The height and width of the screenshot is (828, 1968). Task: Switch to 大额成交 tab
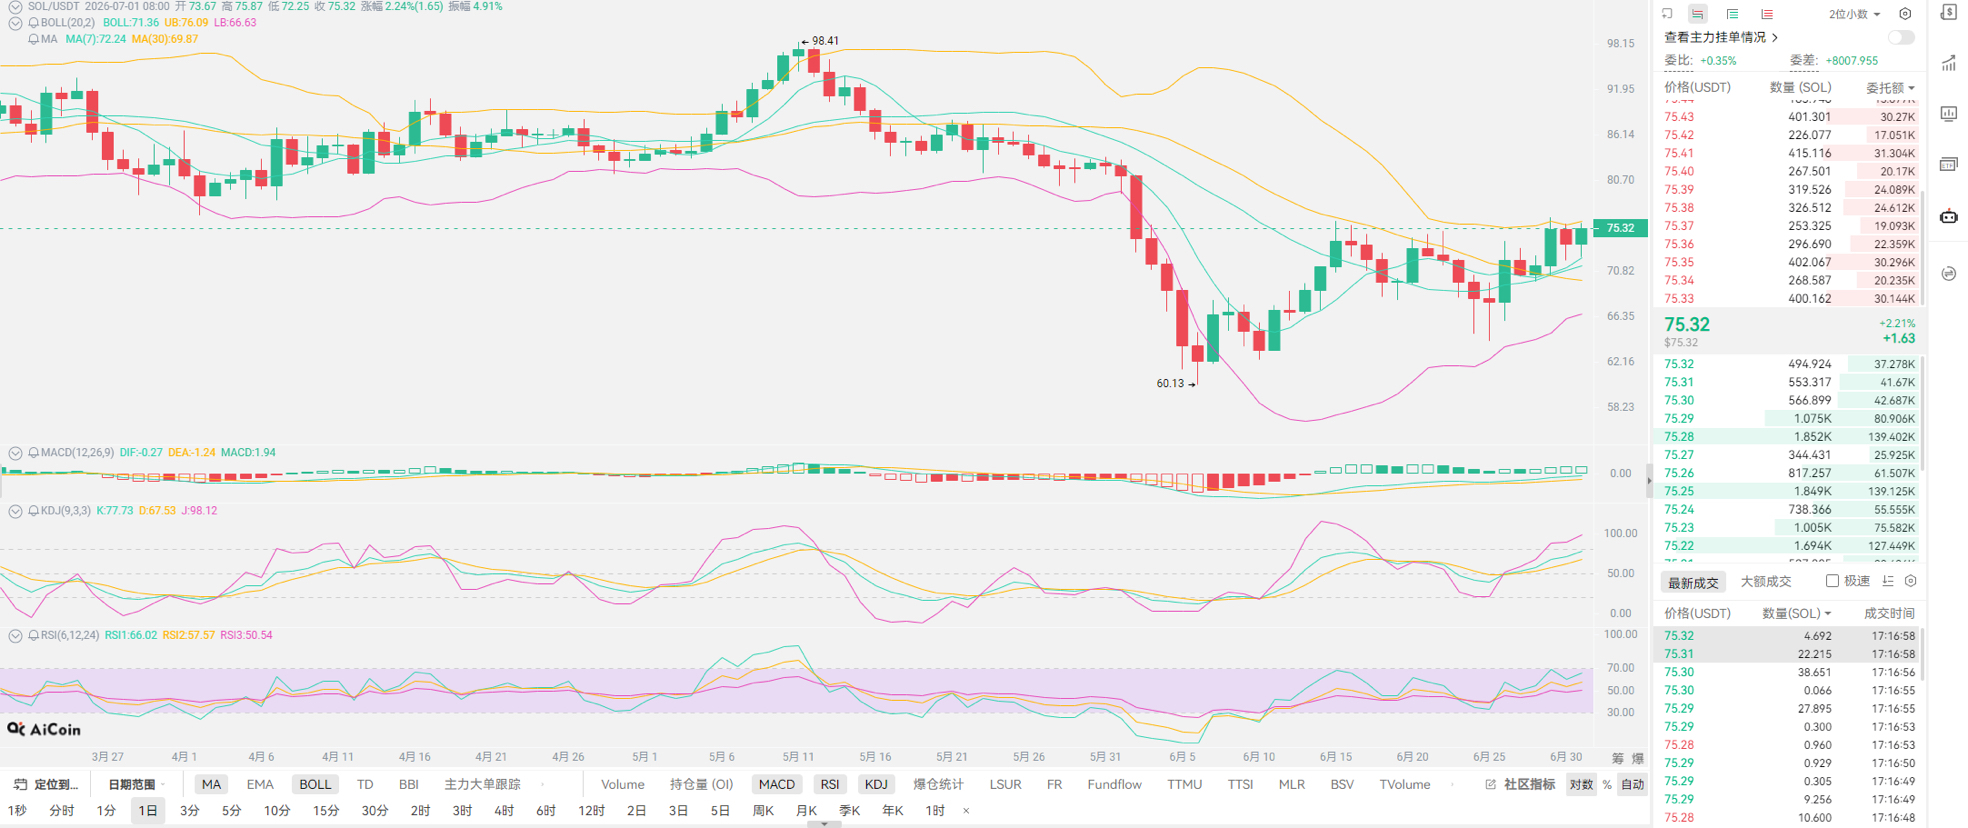pos(1766,582)
